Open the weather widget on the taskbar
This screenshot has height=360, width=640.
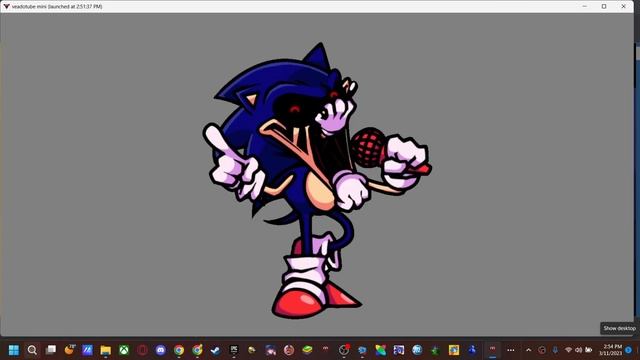click(69, 350)
